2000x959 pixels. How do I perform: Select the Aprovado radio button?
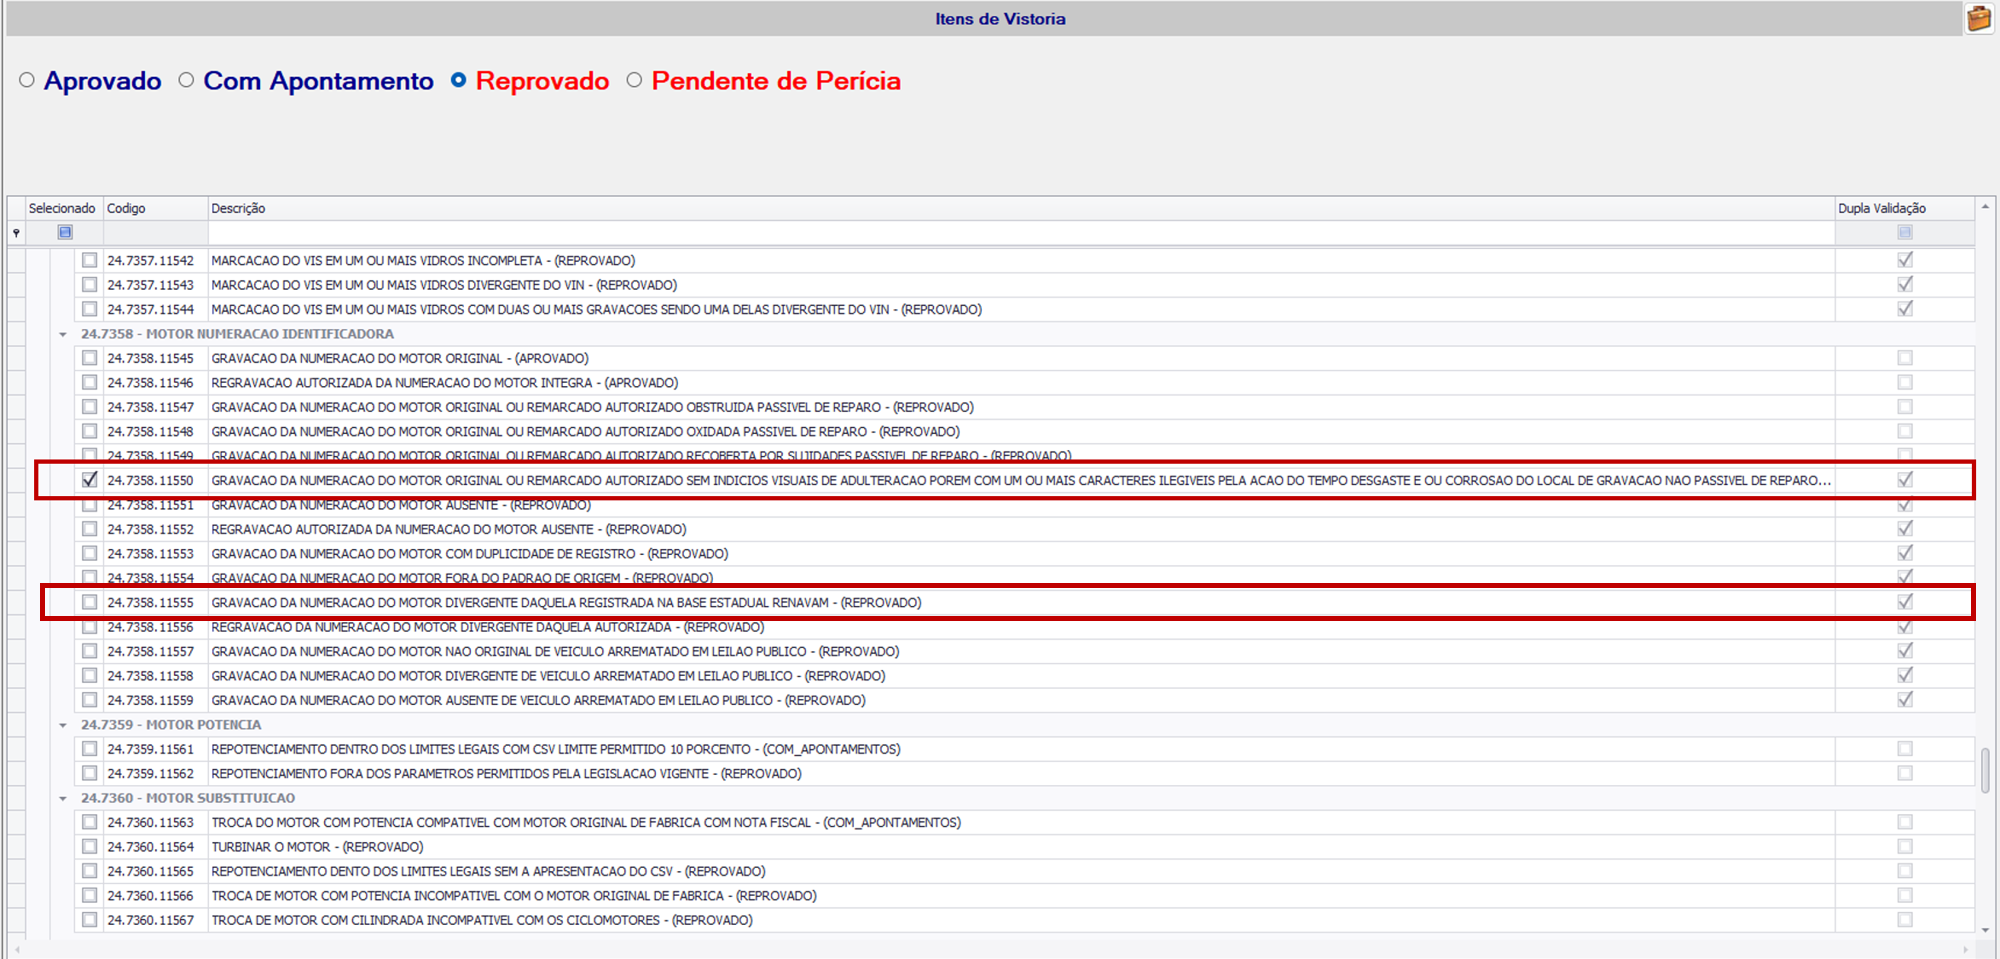pos(27,80)
